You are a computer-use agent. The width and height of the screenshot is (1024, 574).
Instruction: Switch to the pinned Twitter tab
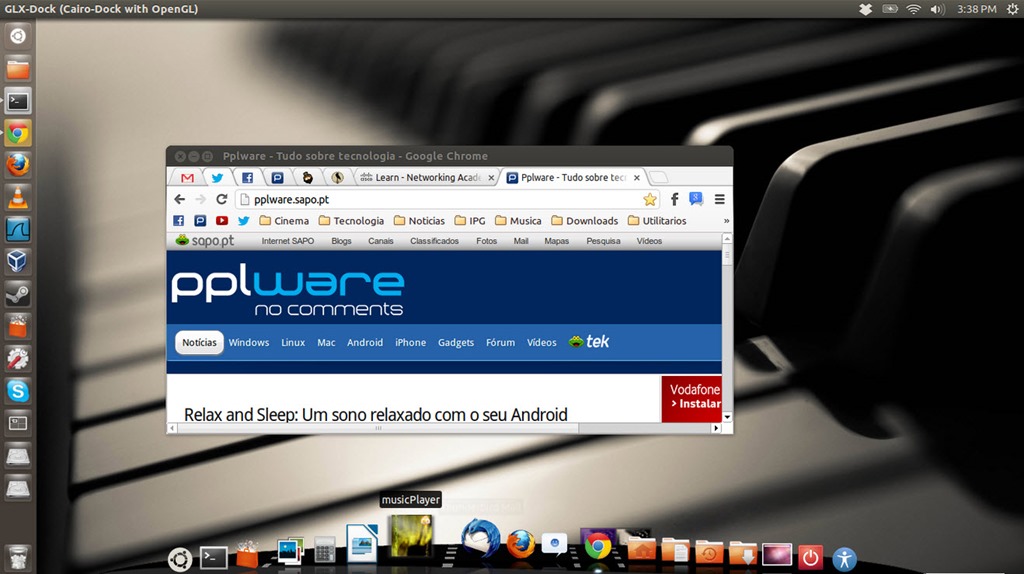click(x=217, y=178)
